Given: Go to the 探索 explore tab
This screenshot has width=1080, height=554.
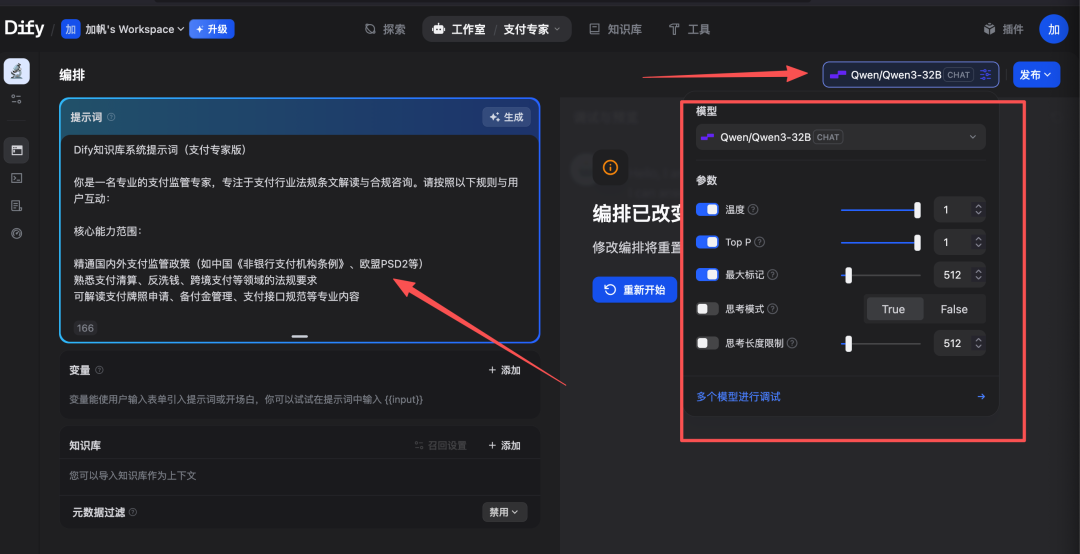Looking at the screenshot, I should pos(385,29).
